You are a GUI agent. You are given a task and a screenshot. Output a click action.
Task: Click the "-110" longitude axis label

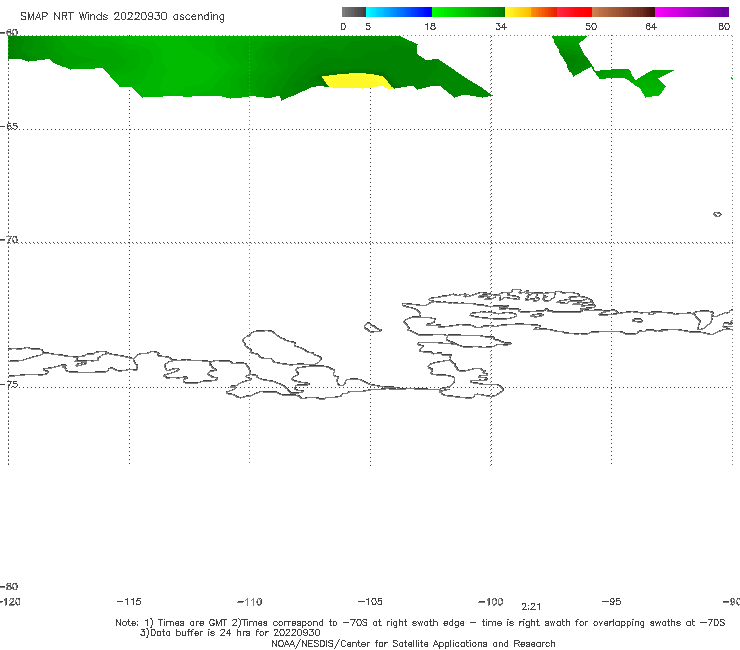click(x=250, y=602)
